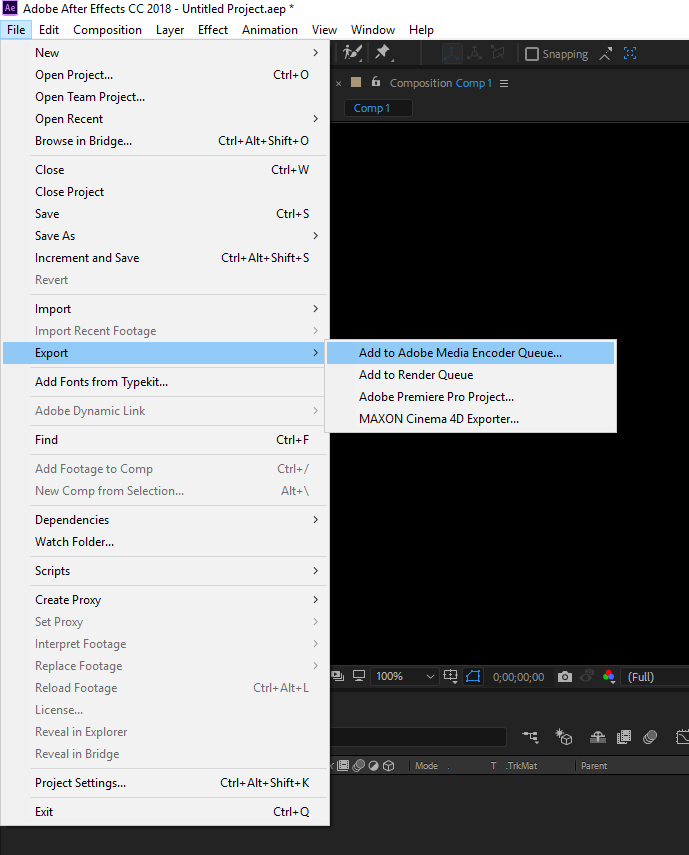The height and width of the screenshot is (855, 689).
Task: Click the snap to features bracket icon
Action: (630, 53)
